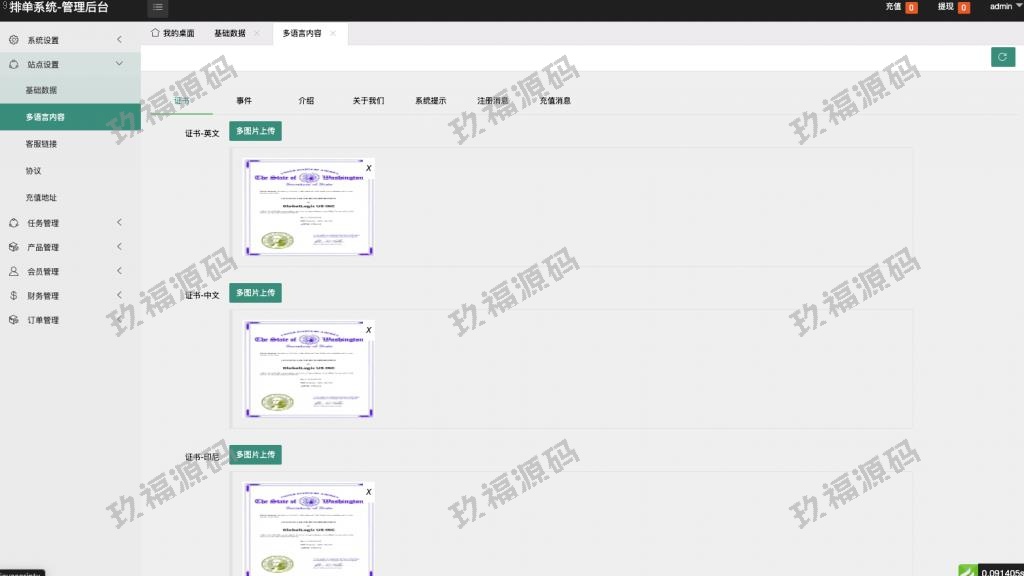The height and width of the screenshot is (576, 1024).
Task: Click the 会员管理 user icon
Action: pos(13,271)
